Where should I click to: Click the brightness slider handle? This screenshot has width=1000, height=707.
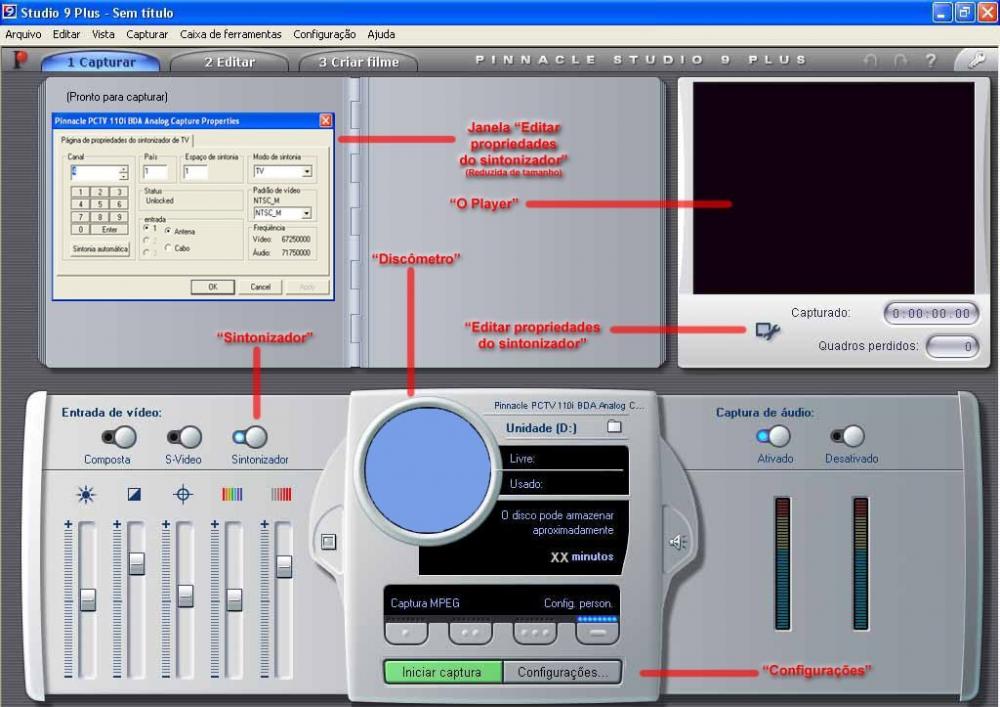pos(88,599)
